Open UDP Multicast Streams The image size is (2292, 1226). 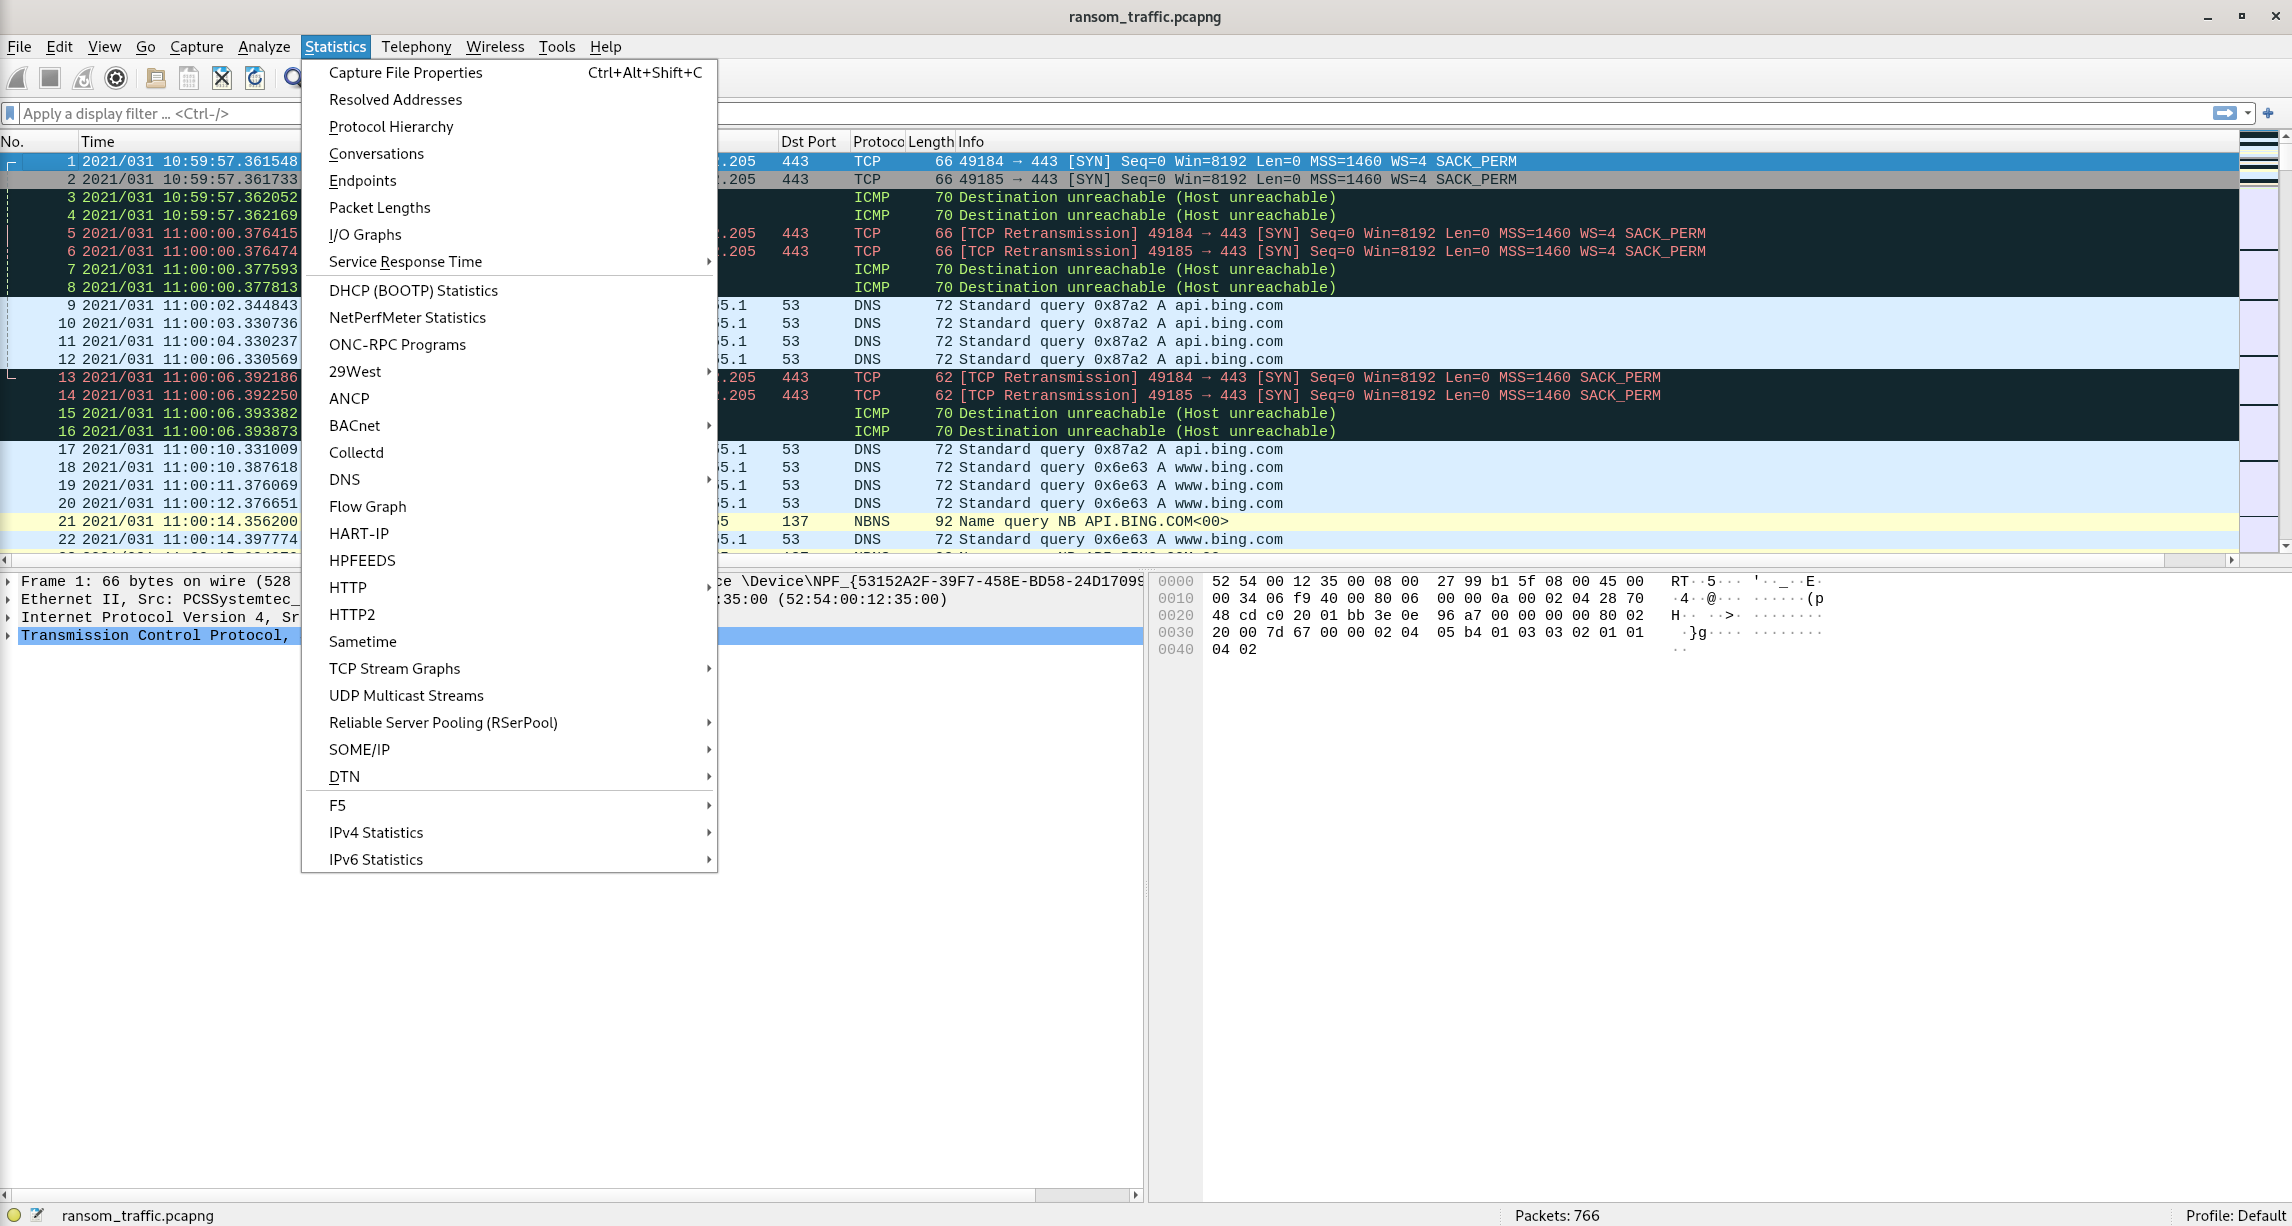[x=509, y=695]
